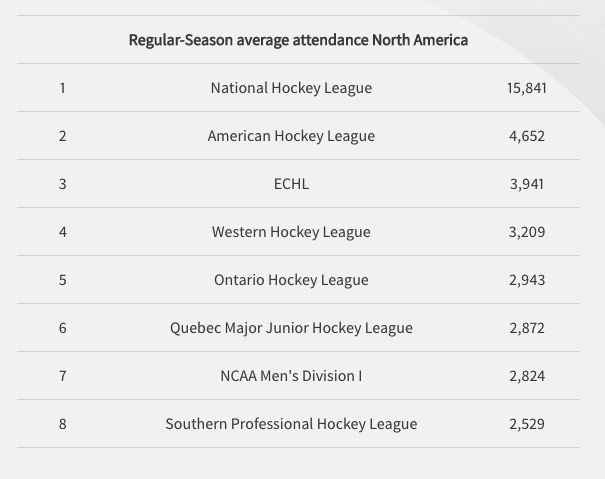This screenshot has height=479, width=605.
Task: Select NCAA Men's Division I row
Action: [298, 376]
